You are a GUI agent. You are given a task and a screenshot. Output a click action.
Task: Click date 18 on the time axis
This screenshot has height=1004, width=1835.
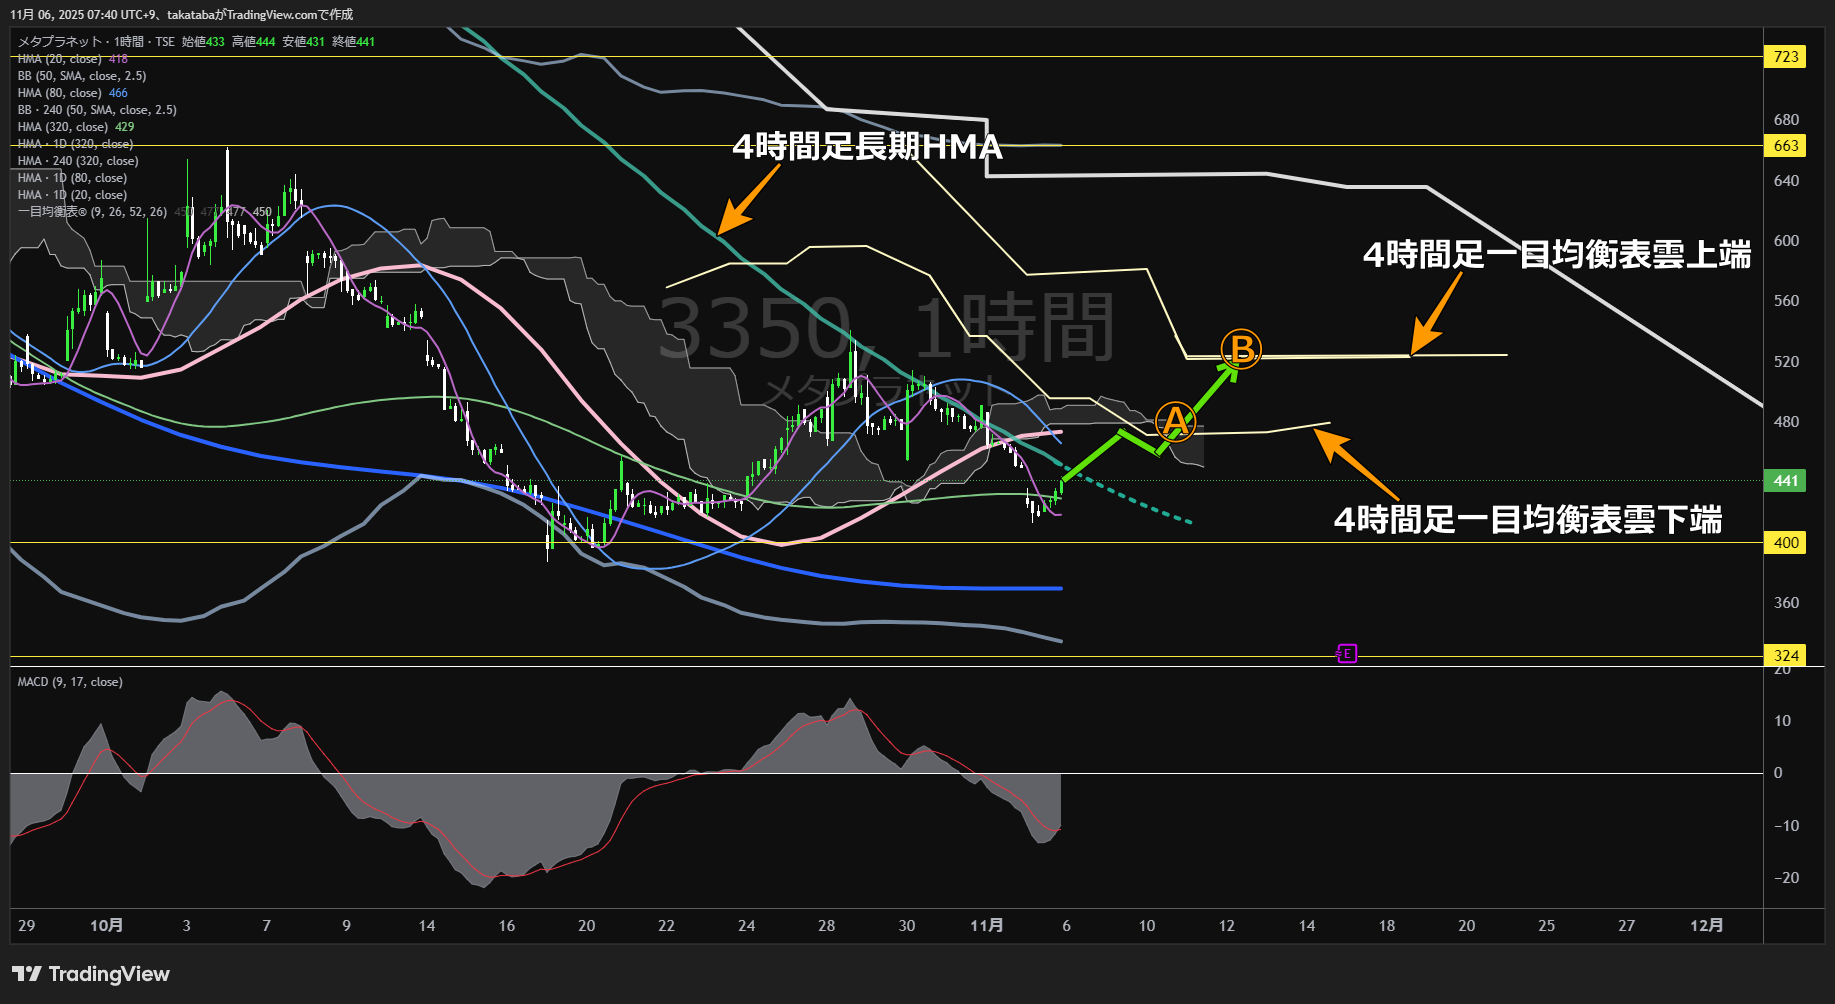pyautogui.click(x=1387, y=926)
